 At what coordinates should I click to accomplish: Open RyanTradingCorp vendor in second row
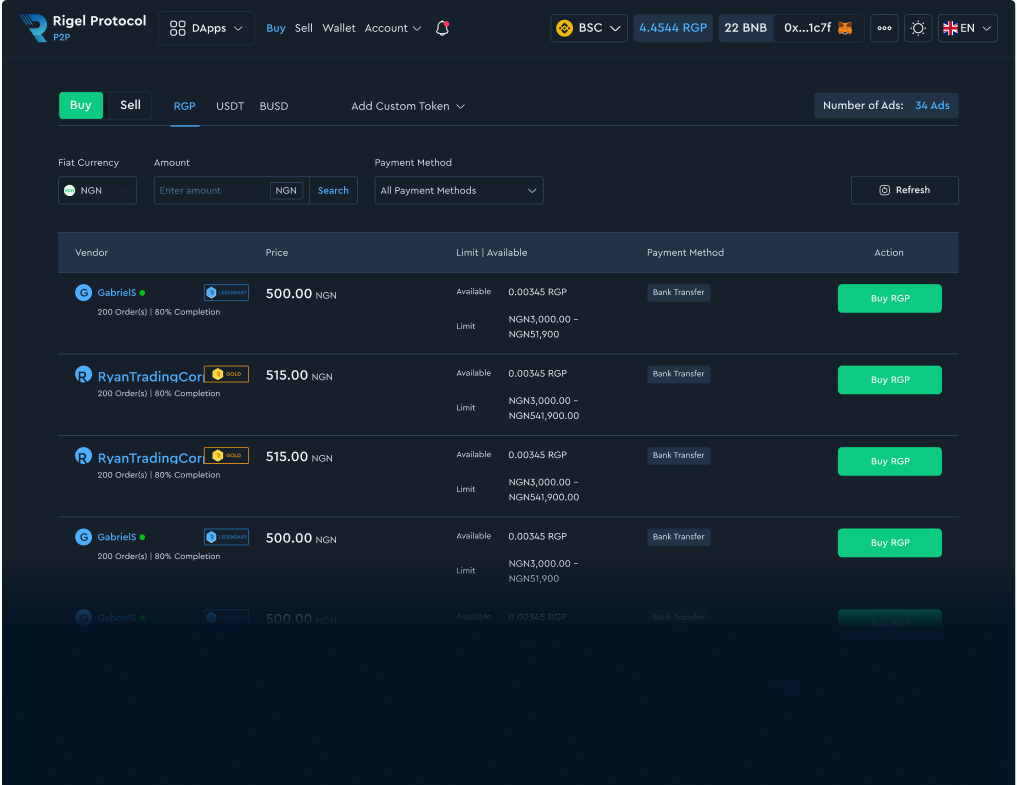tap(150, 376)
